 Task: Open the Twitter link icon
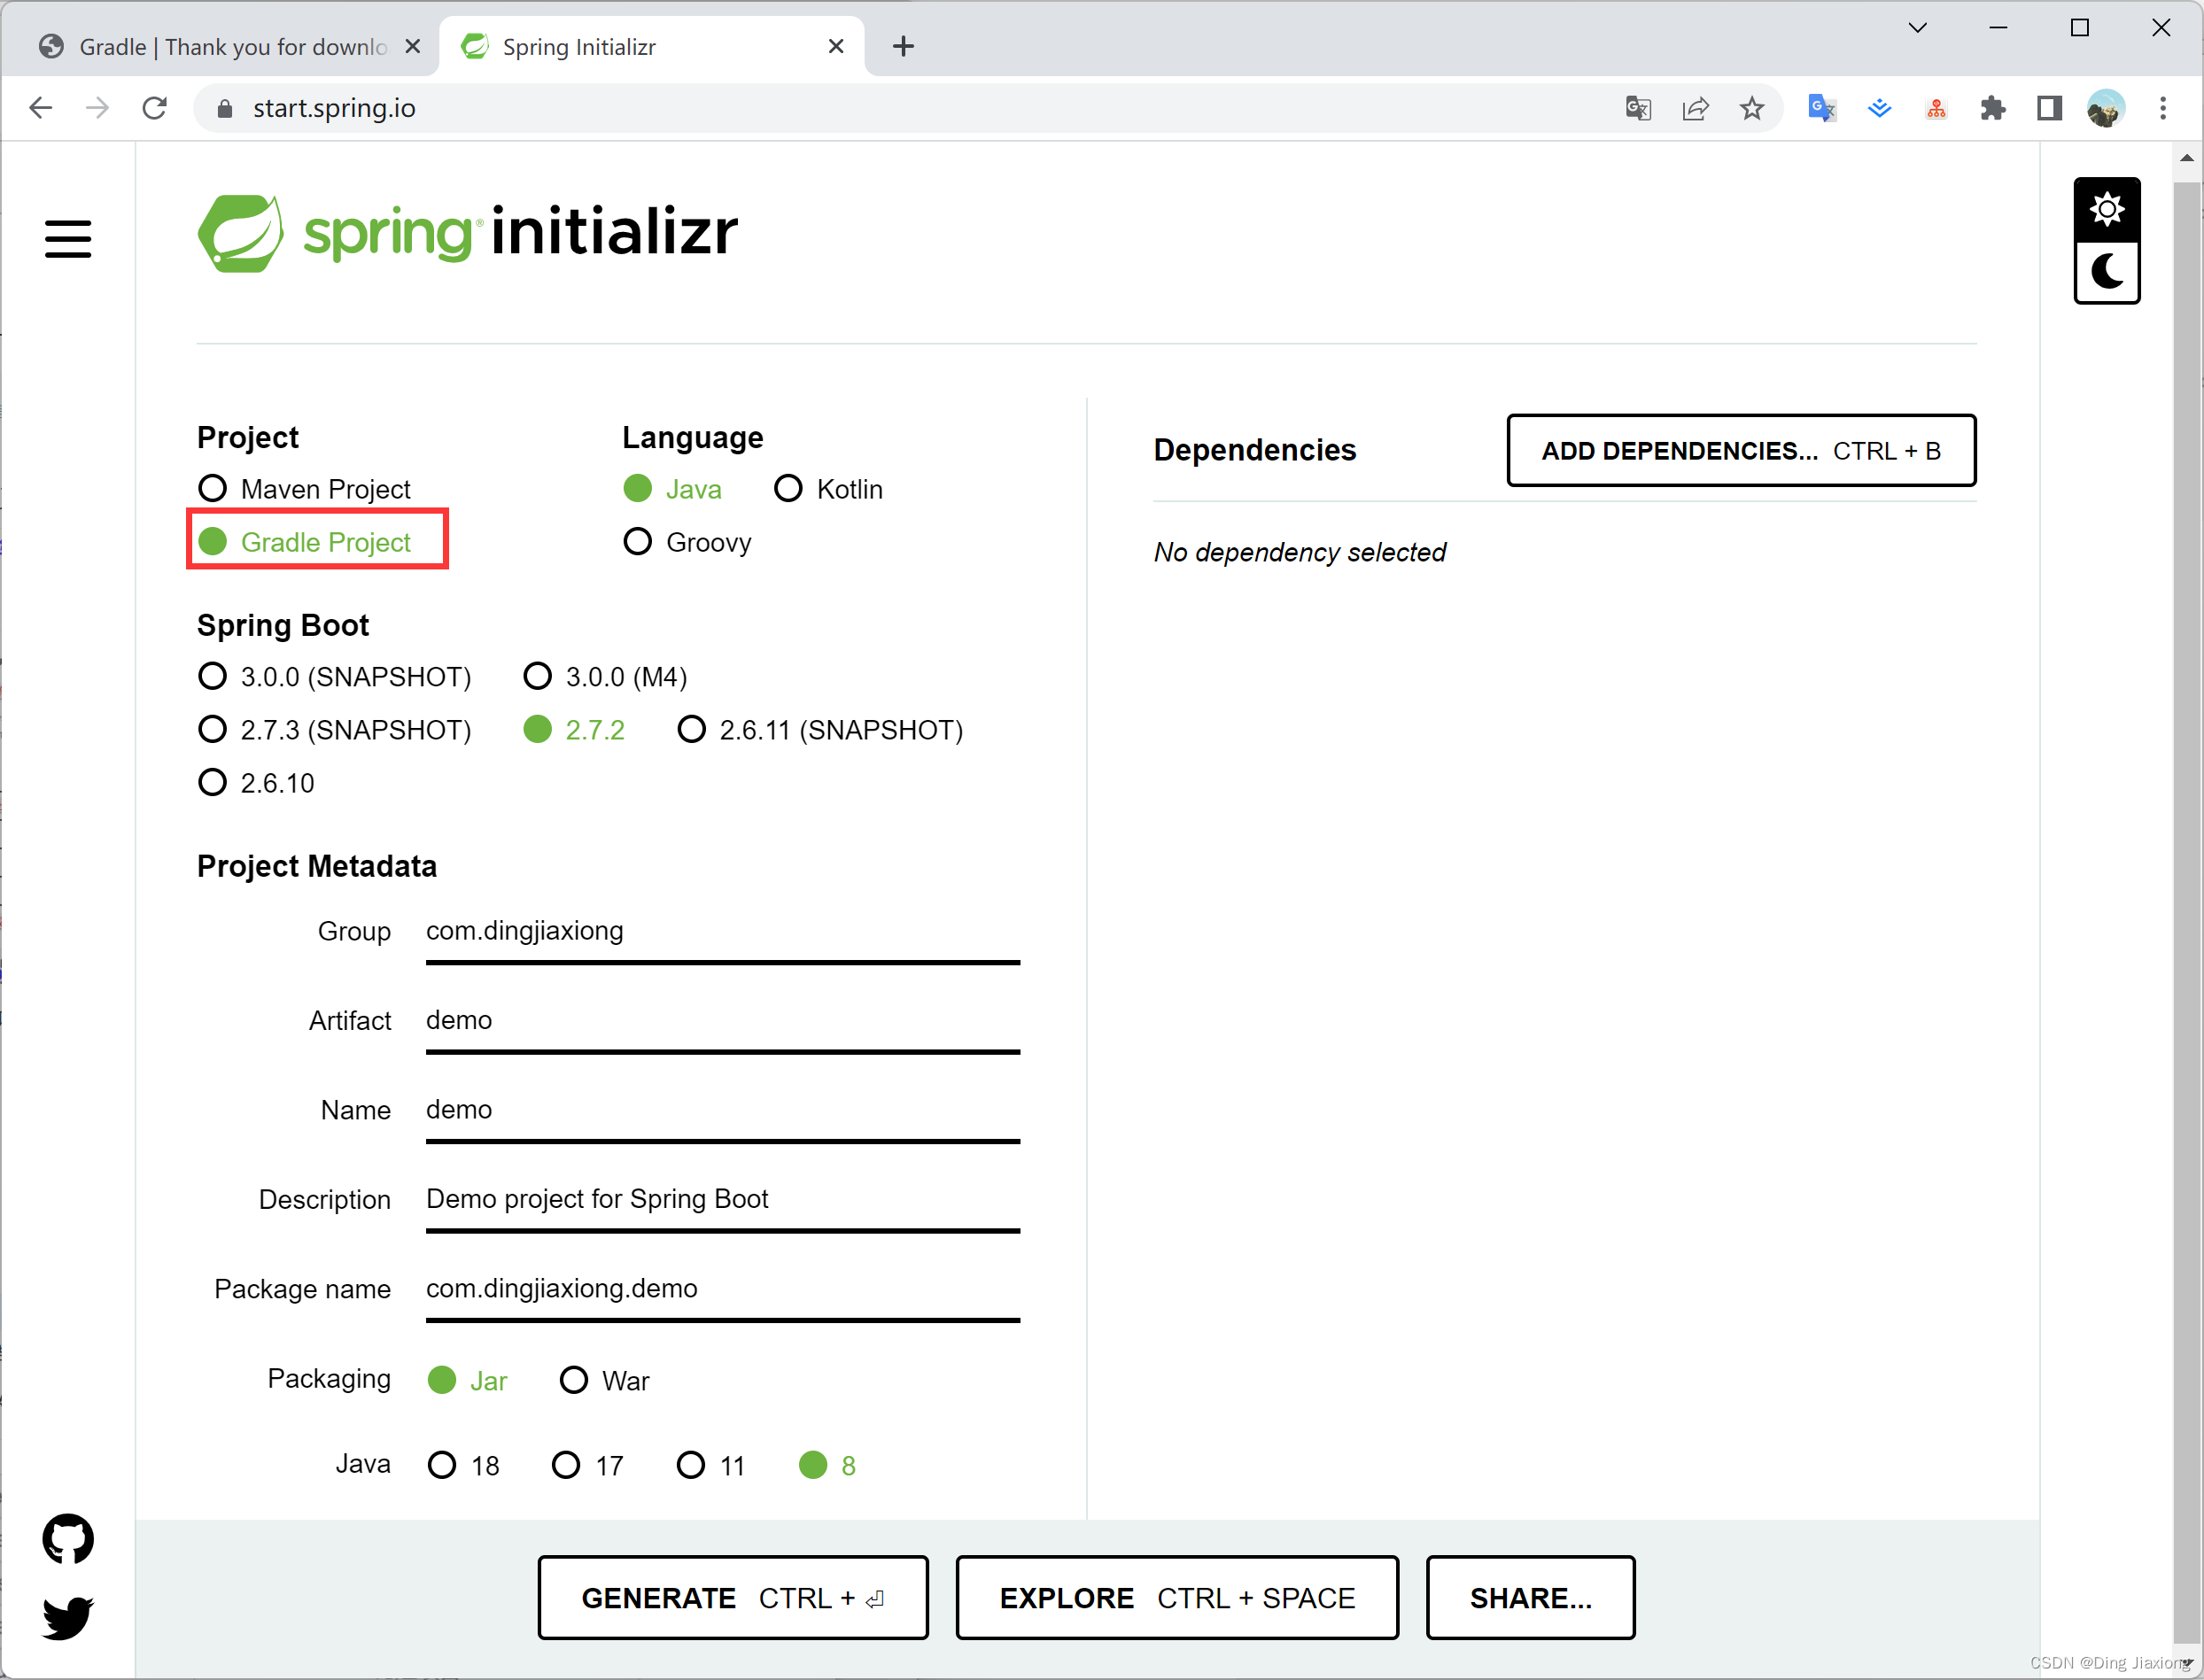(x=68, y=1617)
